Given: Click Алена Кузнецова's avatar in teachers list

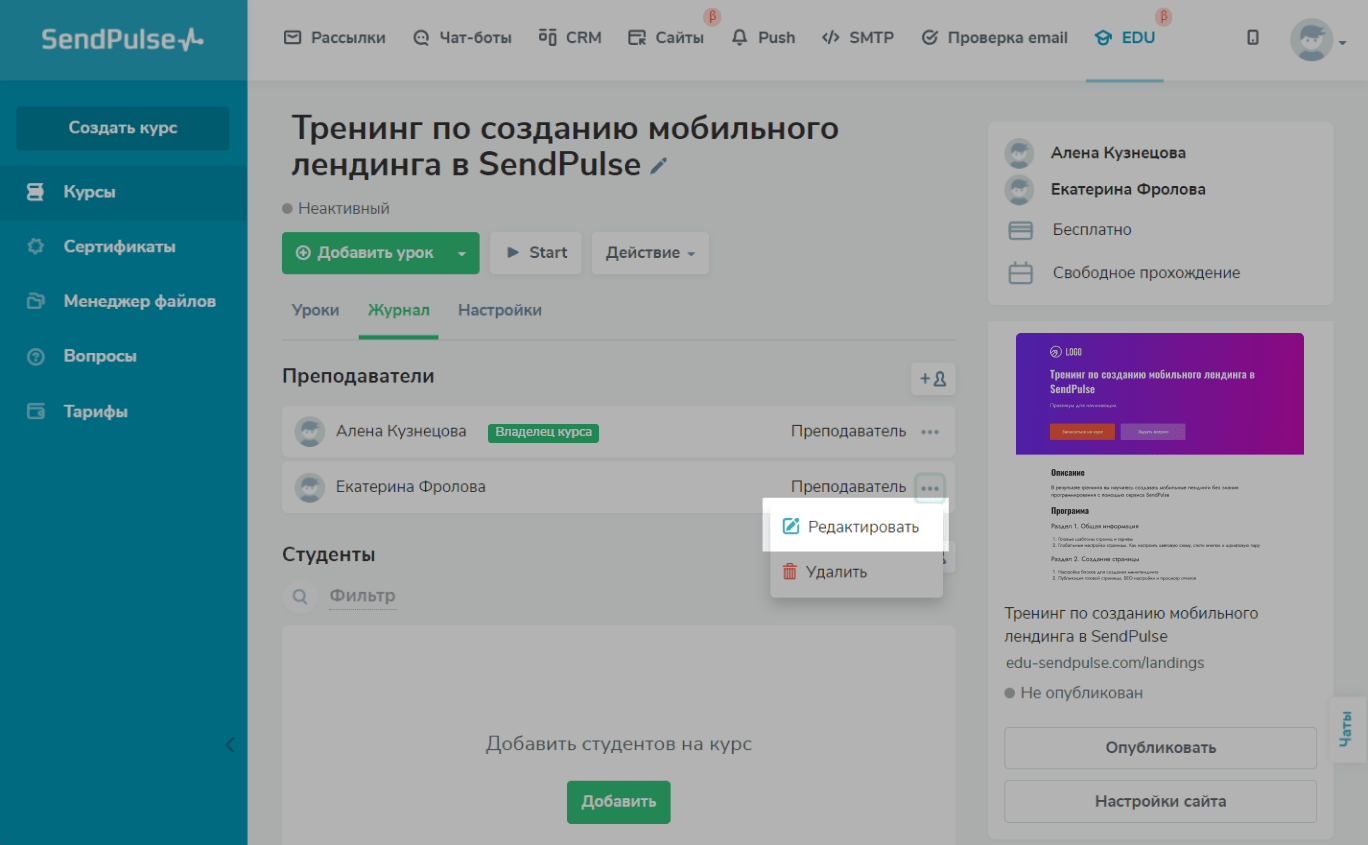Looking at the screenshot, I should [x=310, y=432].
